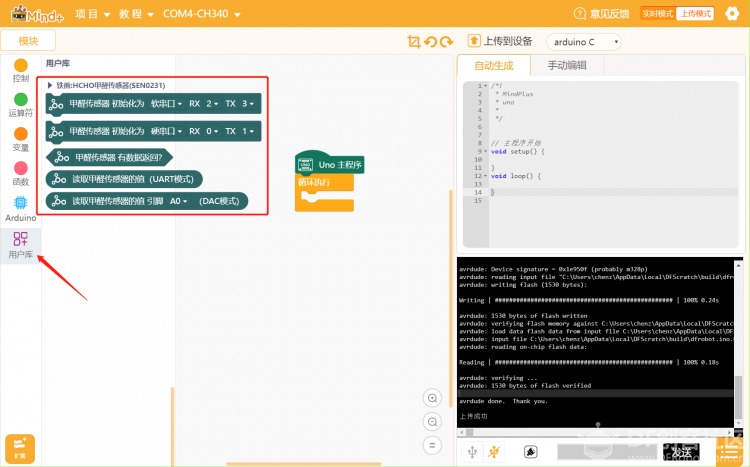
Task: Zoom out on the block workspace
Action: tap(432, 422)
